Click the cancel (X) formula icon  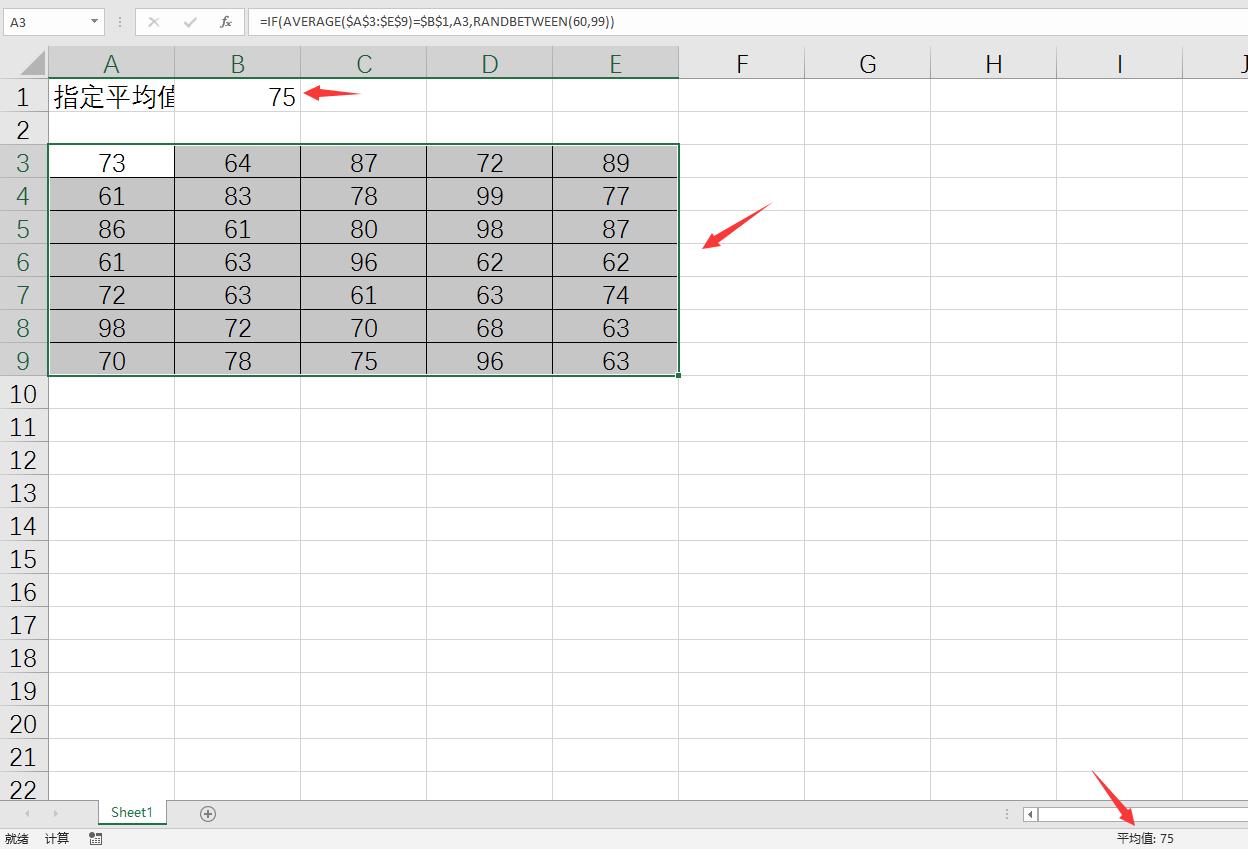(153, 21)
